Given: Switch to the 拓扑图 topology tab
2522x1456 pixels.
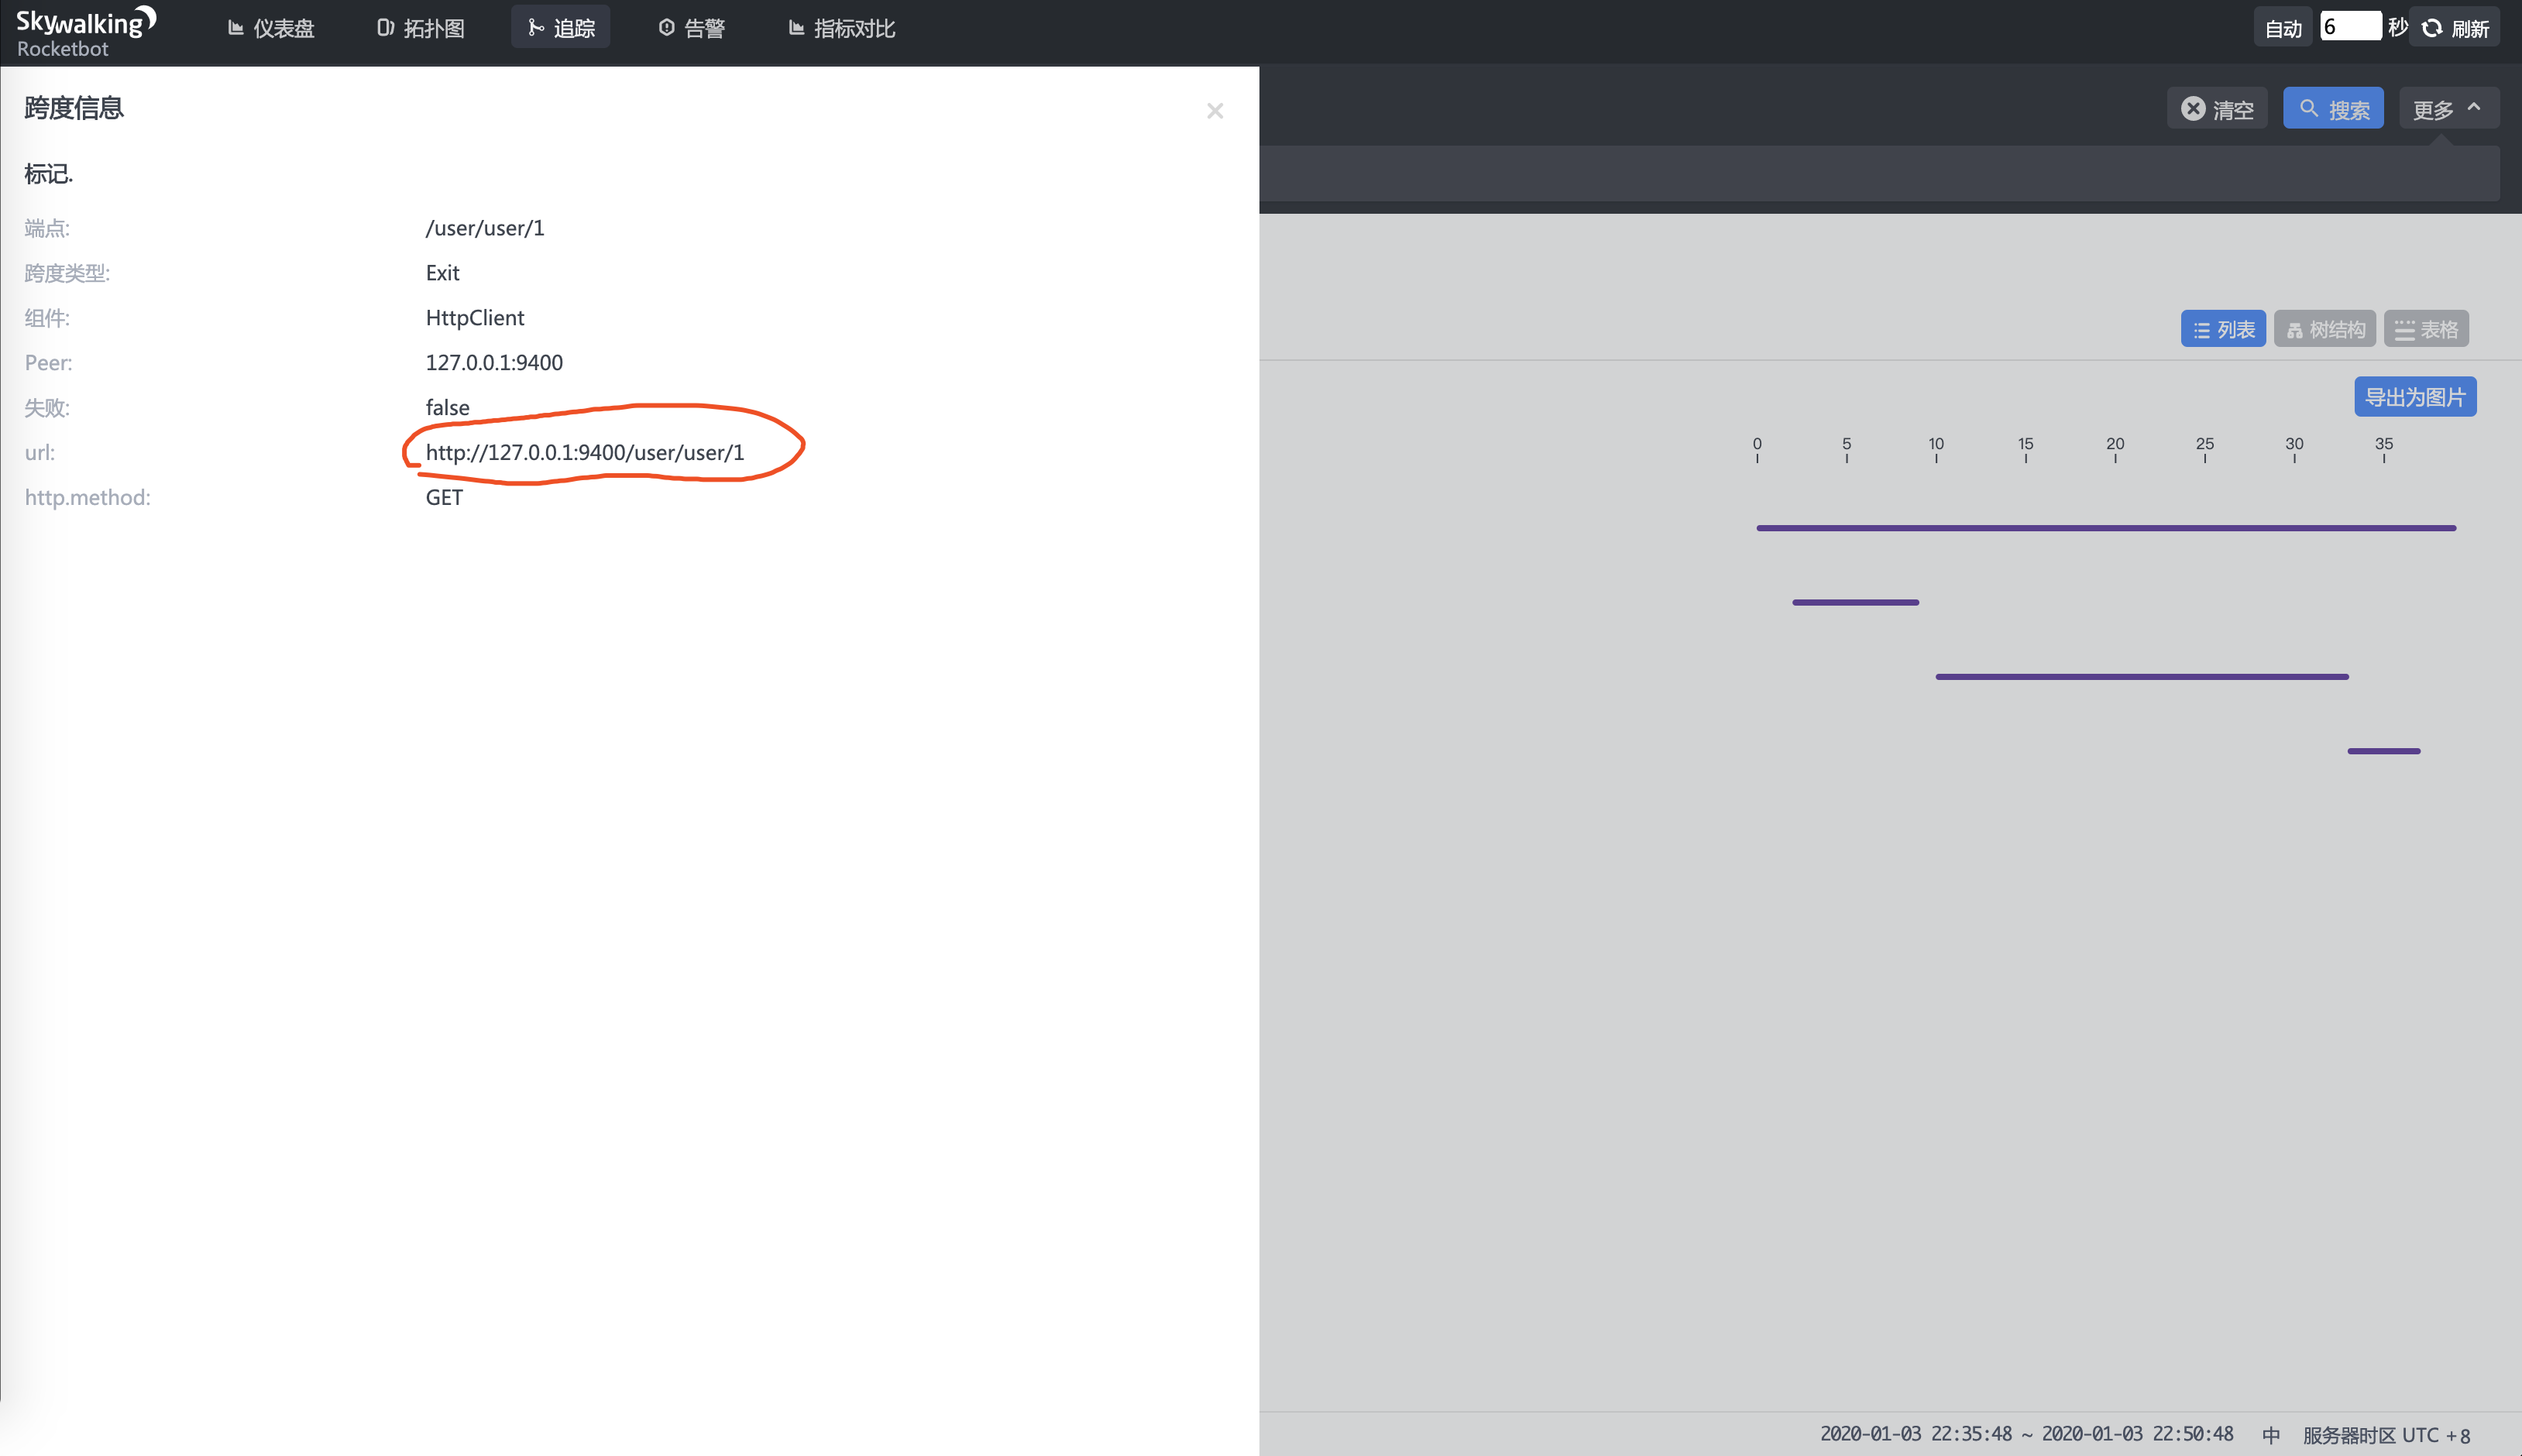Looking at the screenshot, I should click(x=421, y=28).
